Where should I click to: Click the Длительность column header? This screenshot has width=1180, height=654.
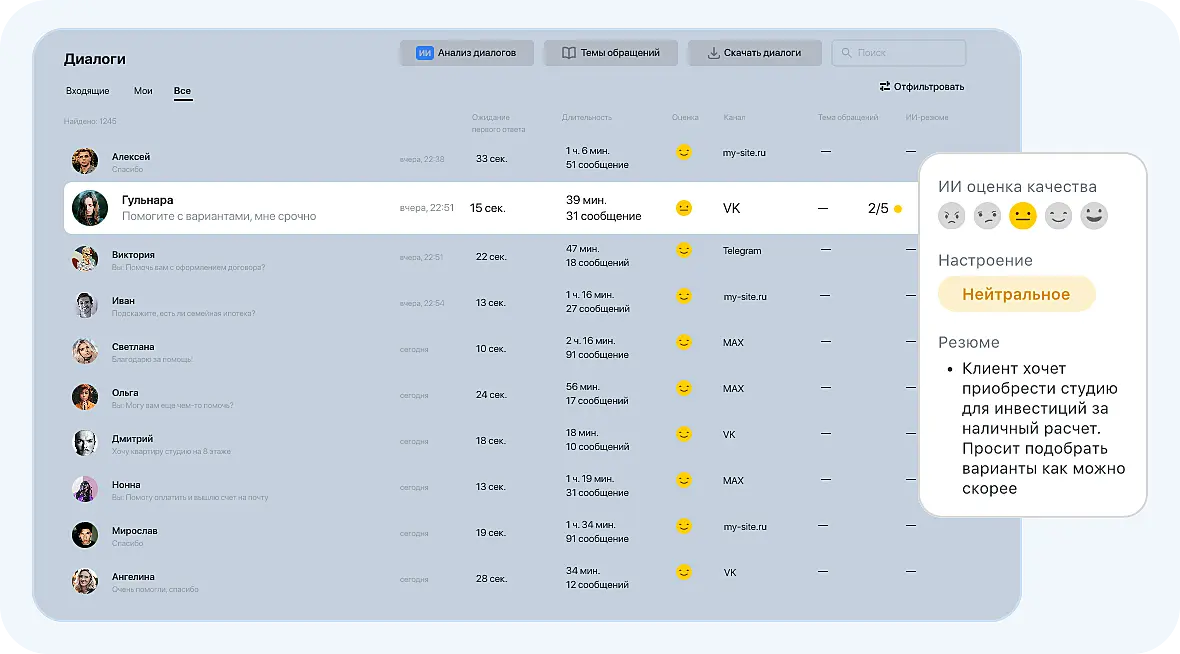click(586, 117)
